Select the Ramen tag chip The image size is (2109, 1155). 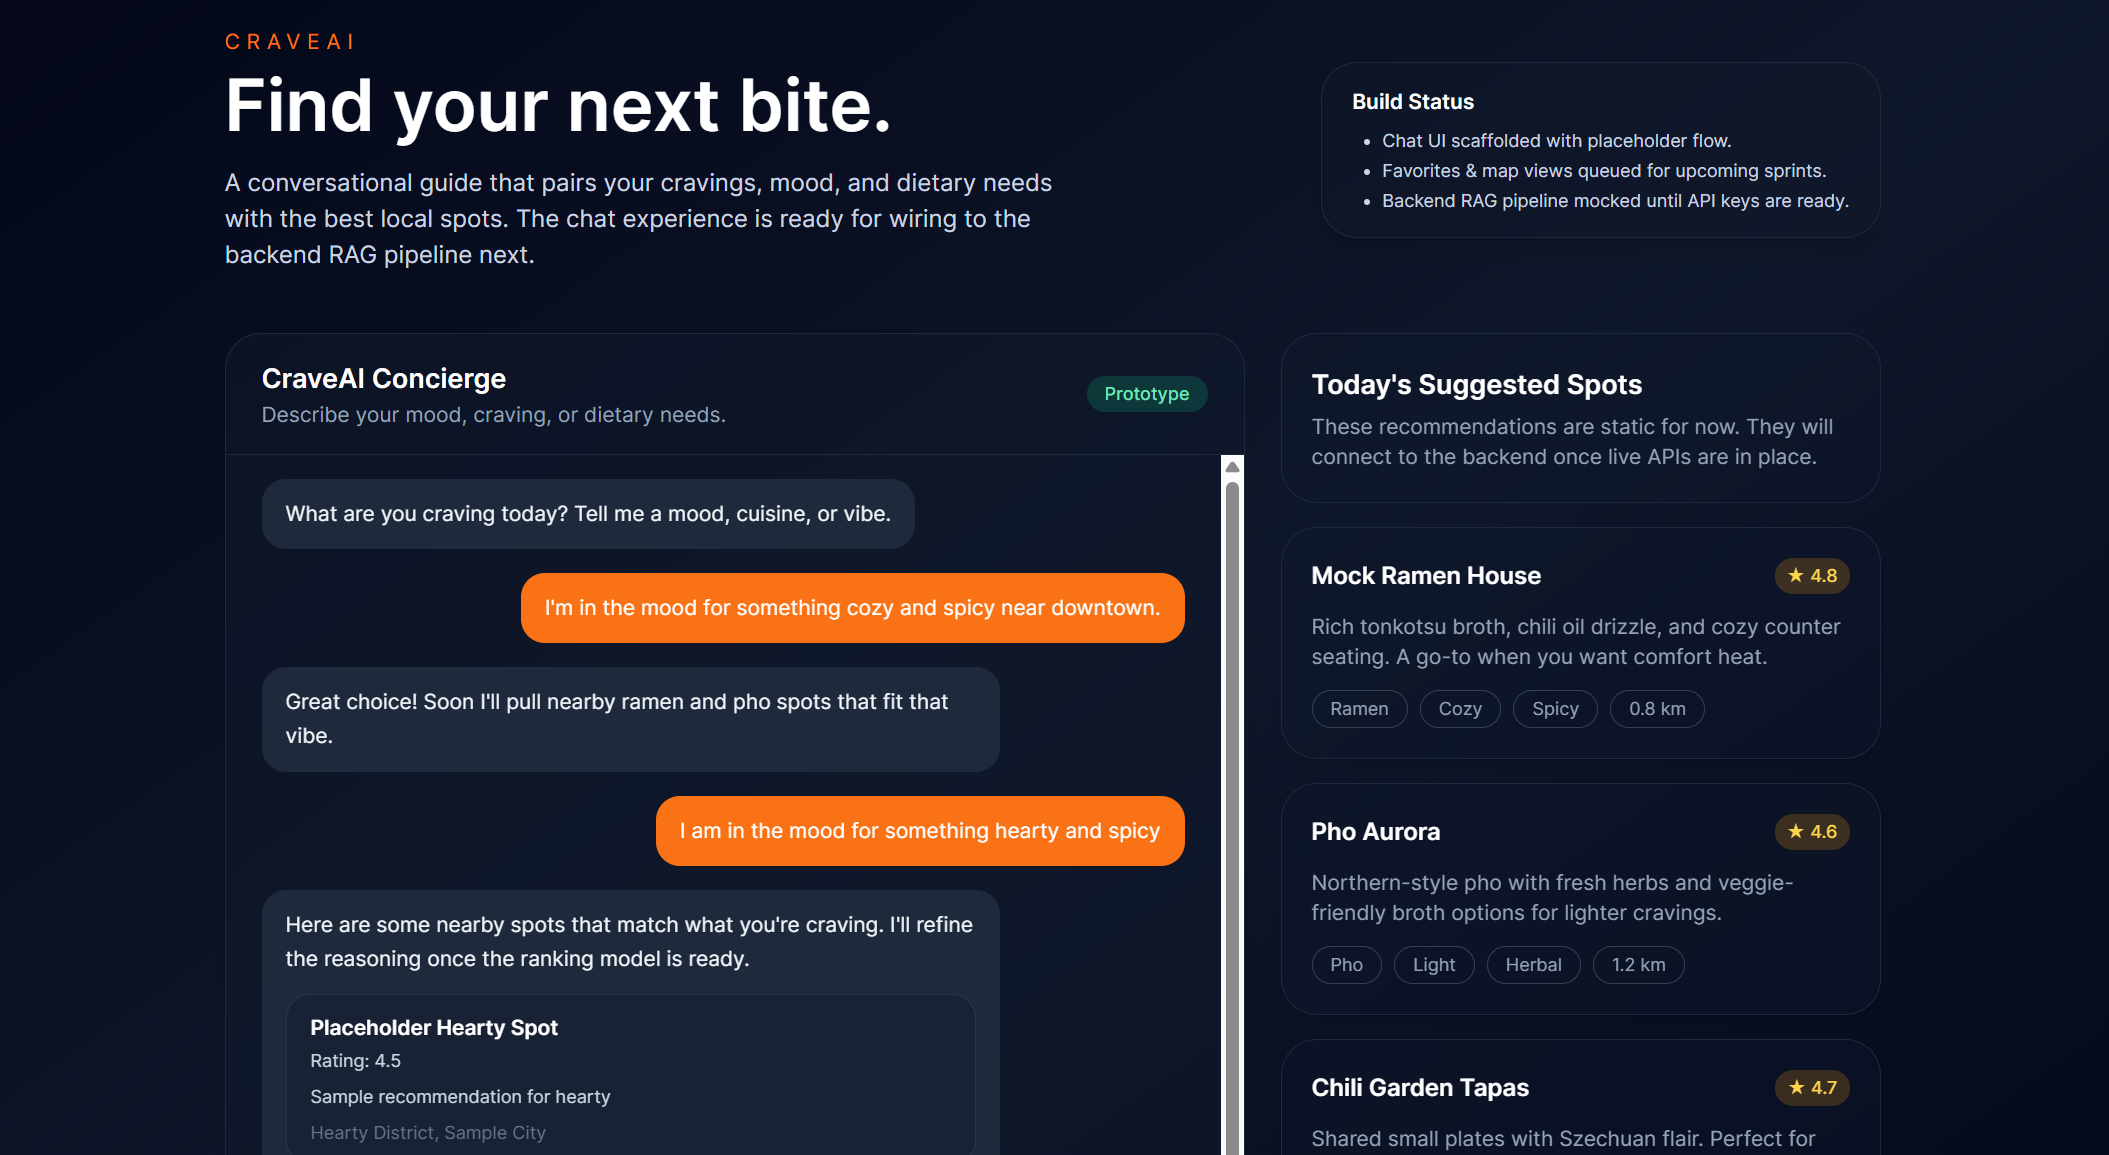1359,709
